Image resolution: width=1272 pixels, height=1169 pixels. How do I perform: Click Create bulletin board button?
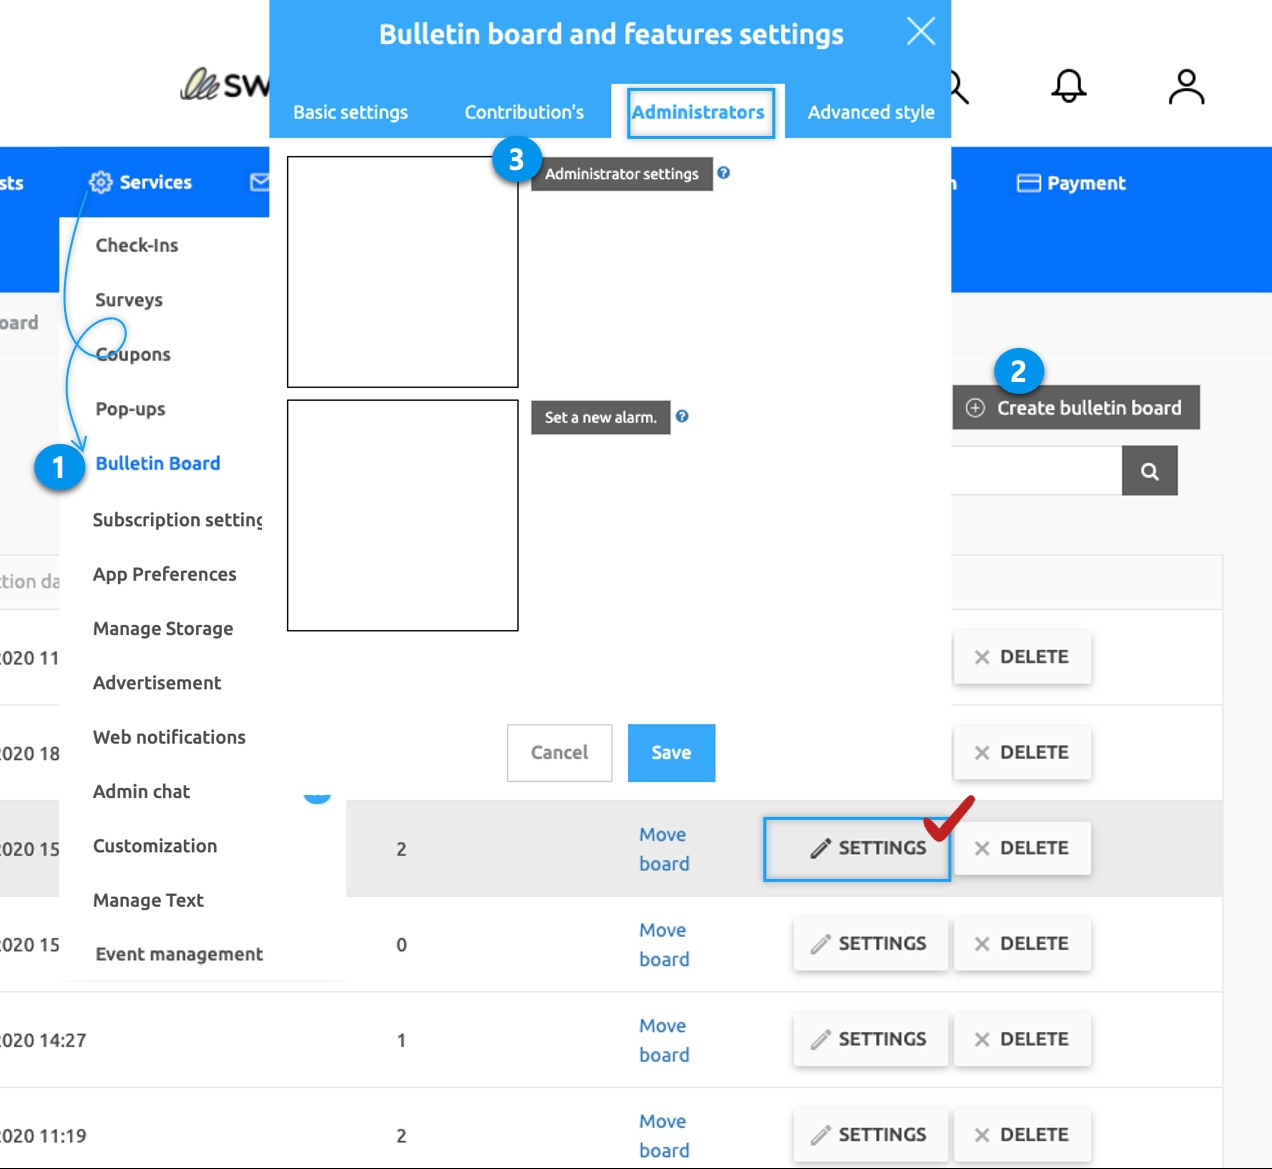click(1076, 408)
